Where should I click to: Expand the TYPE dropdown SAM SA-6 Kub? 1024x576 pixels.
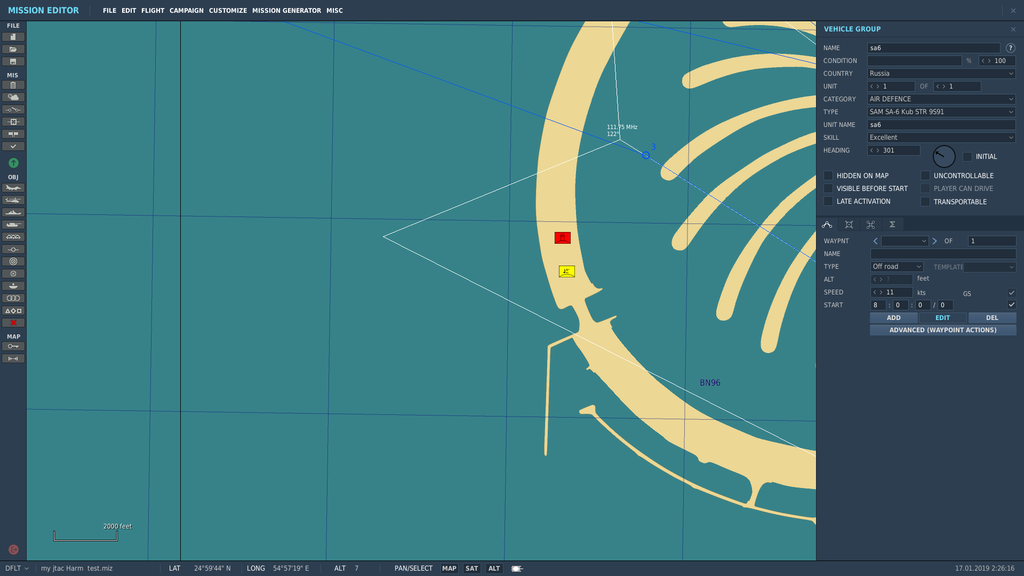point(941,112)
